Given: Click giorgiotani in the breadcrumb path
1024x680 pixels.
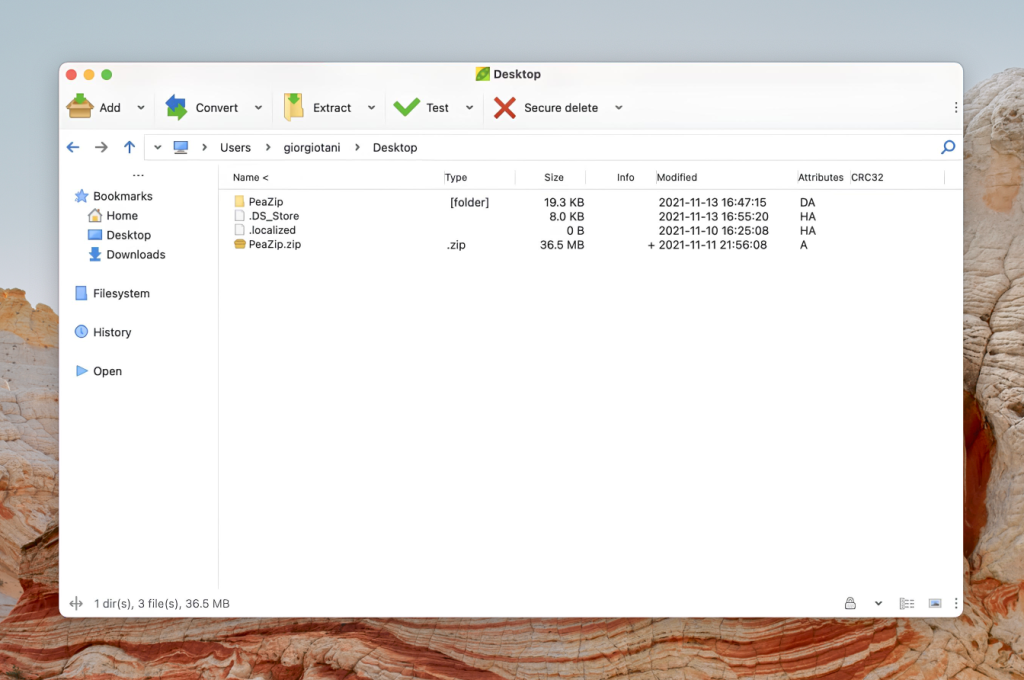Looking at the screenshot, I should [x=311, y=147].
